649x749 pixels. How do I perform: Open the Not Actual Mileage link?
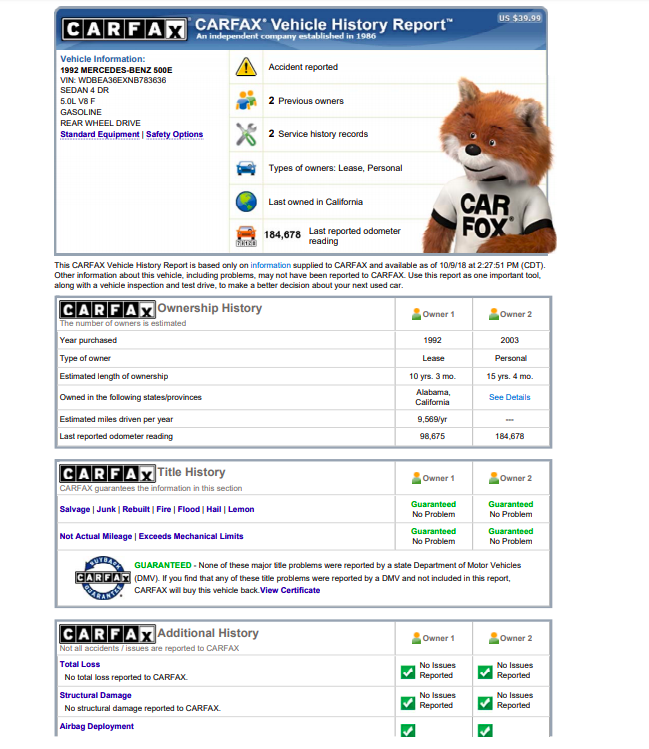[x=96, y=536]
